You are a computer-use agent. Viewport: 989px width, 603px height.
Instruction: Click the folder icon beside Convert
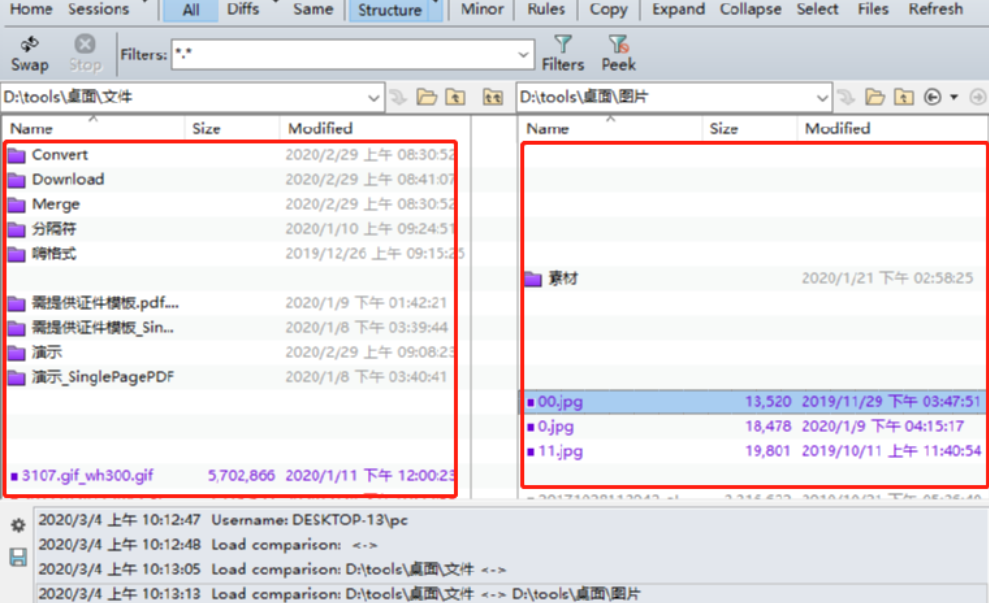click(x=17, y=155)
